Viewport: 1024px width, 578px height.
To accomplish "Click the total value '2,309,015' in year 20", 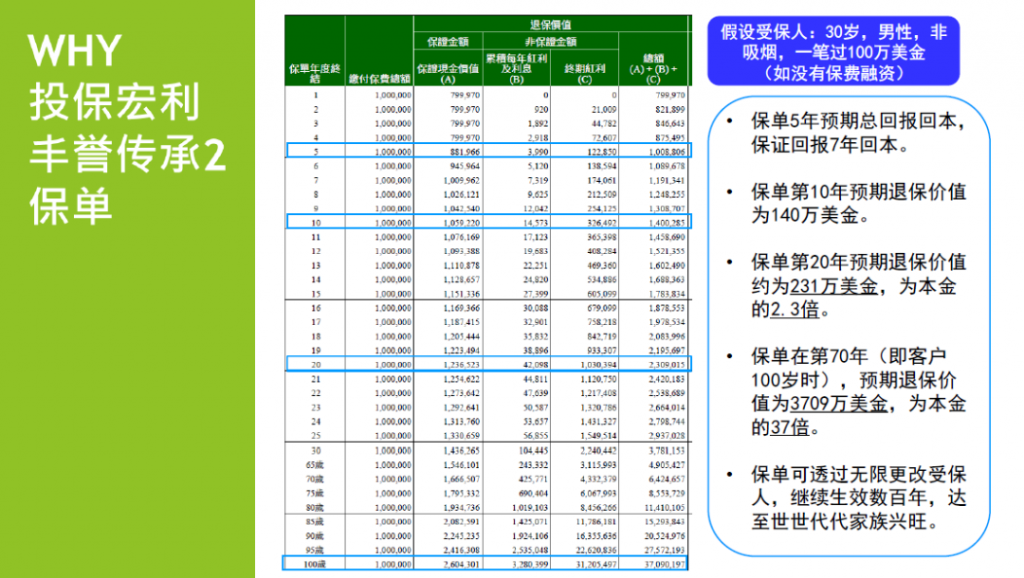I will click(667, 364).
